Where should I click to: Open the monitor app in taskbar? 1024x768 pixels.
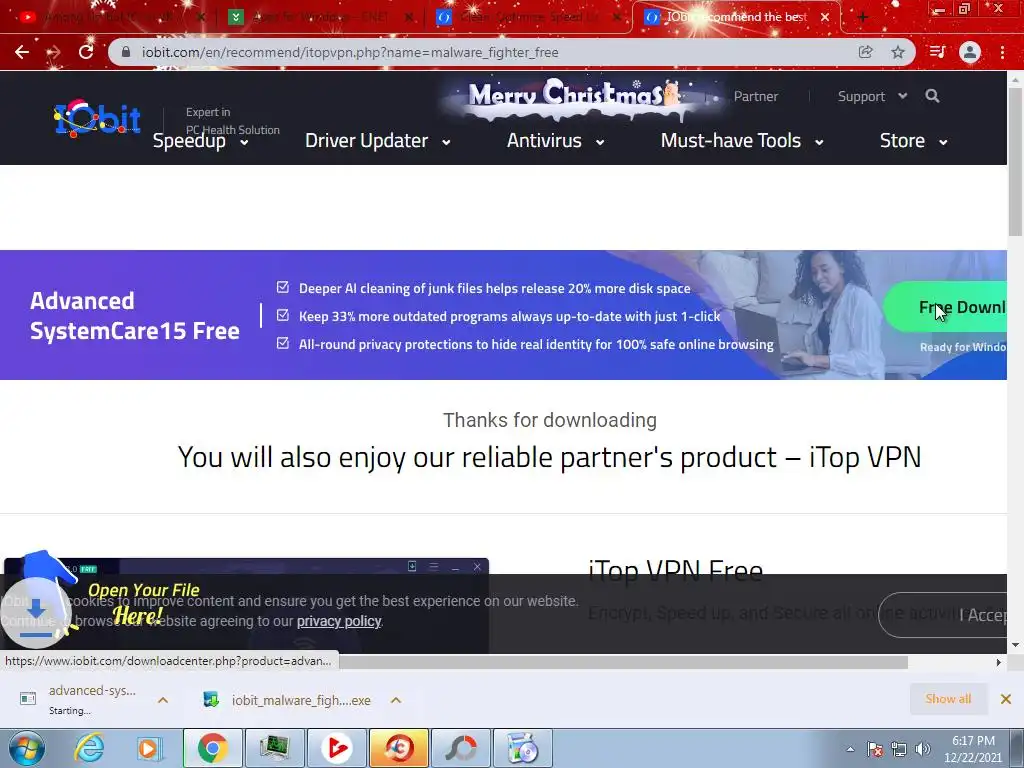[274, 748]
